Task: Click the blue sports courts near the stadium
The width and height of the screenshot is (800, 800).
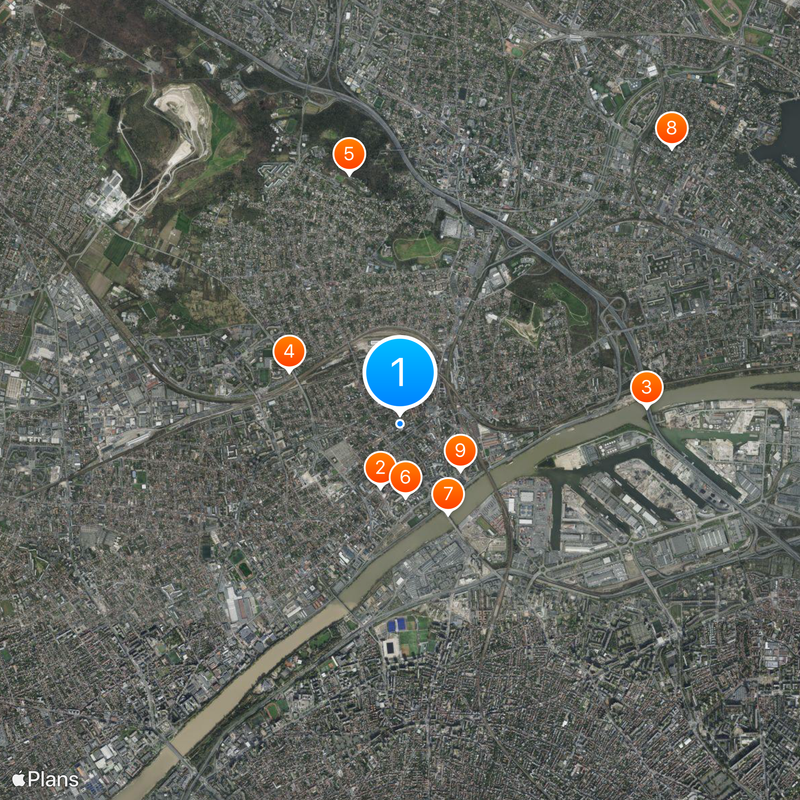Action: tap(399, 624)
